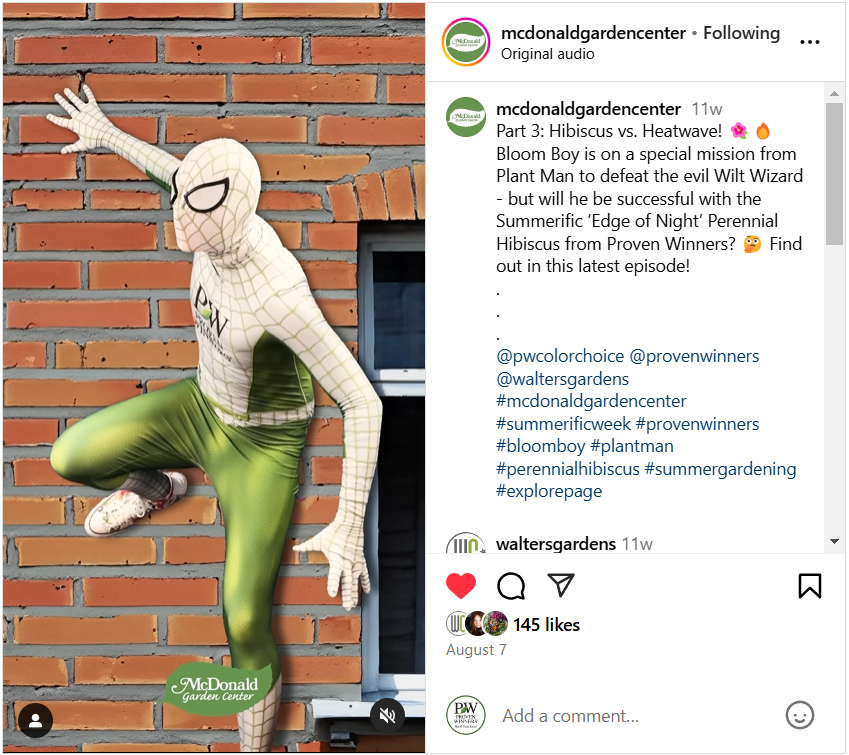849x755 pixels.
Task: Open mcdonaldgardencenter header profile avatar
Action: point(466,42)
